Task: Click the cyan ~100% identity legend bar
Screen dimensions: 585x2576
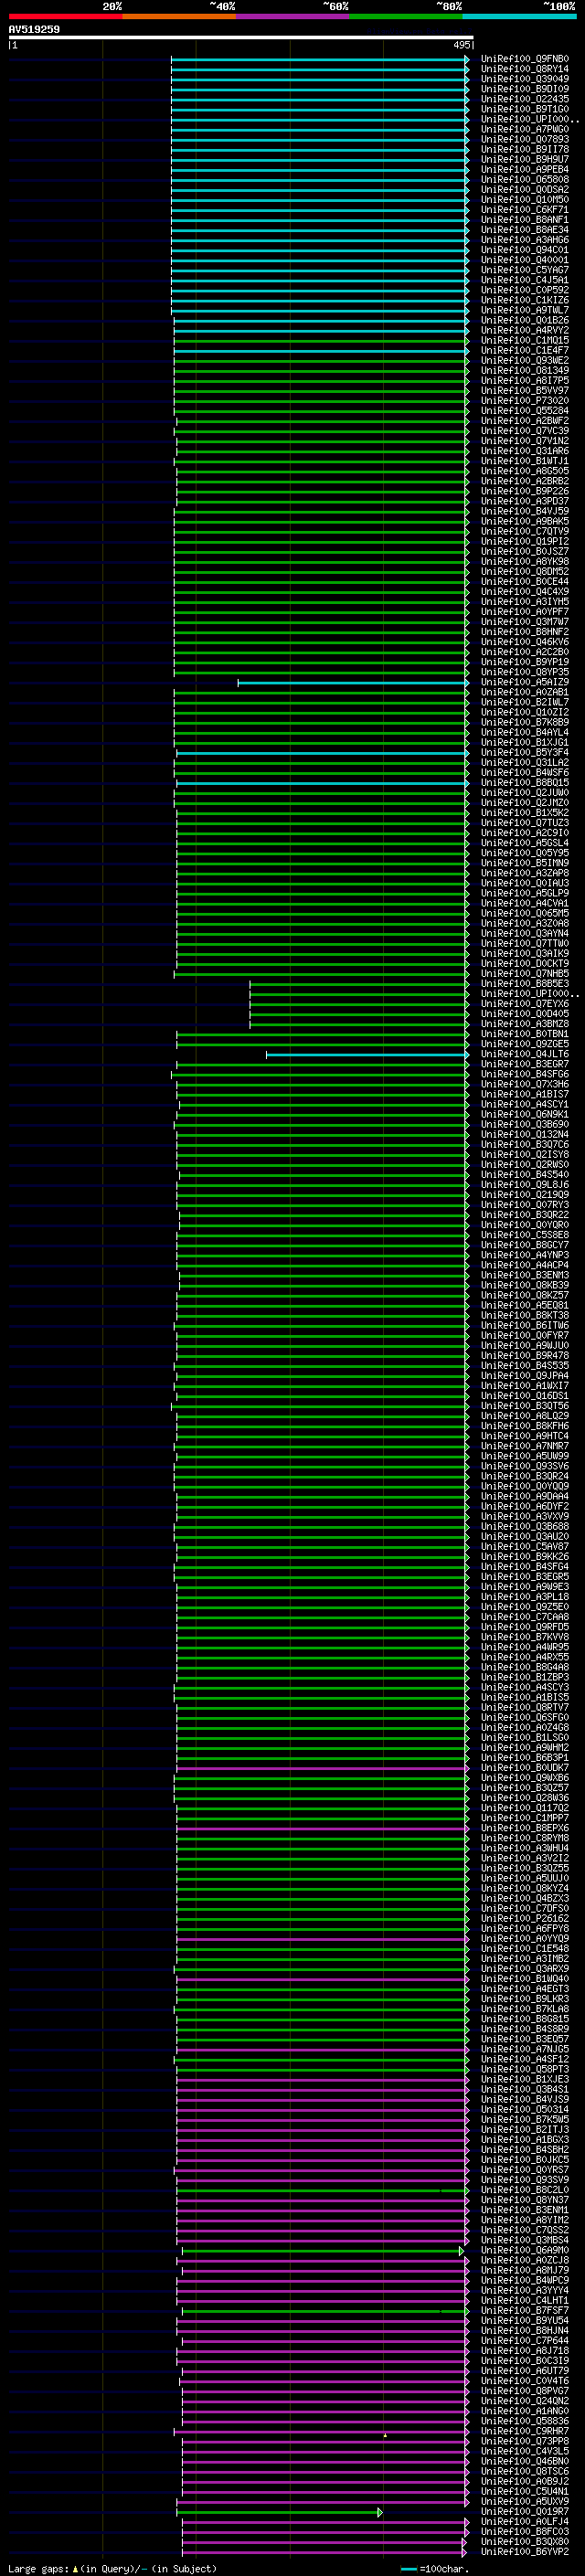Action: pos(519,16)
